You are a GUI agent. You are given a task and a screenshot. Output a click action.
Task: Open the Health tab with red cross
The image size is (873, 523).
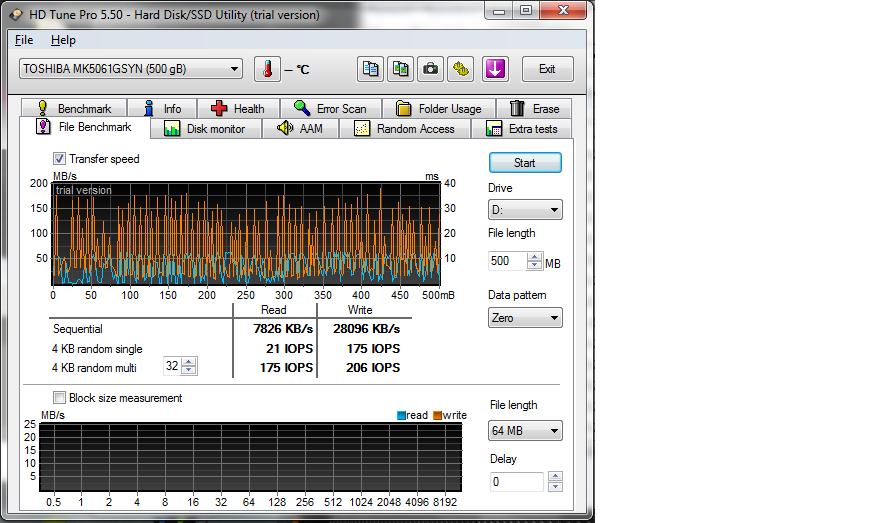click(238, 108)
